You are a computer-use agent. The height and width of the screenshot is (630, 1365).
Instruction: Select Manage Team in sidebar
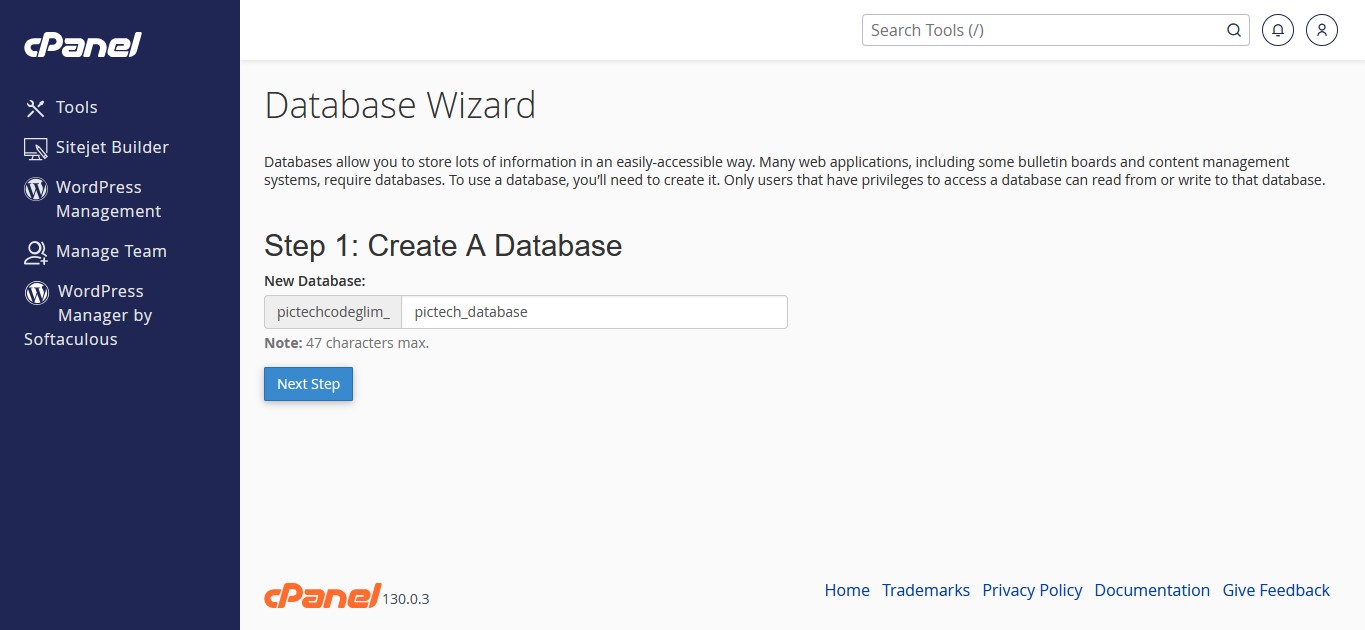click(x=111, y=251)
